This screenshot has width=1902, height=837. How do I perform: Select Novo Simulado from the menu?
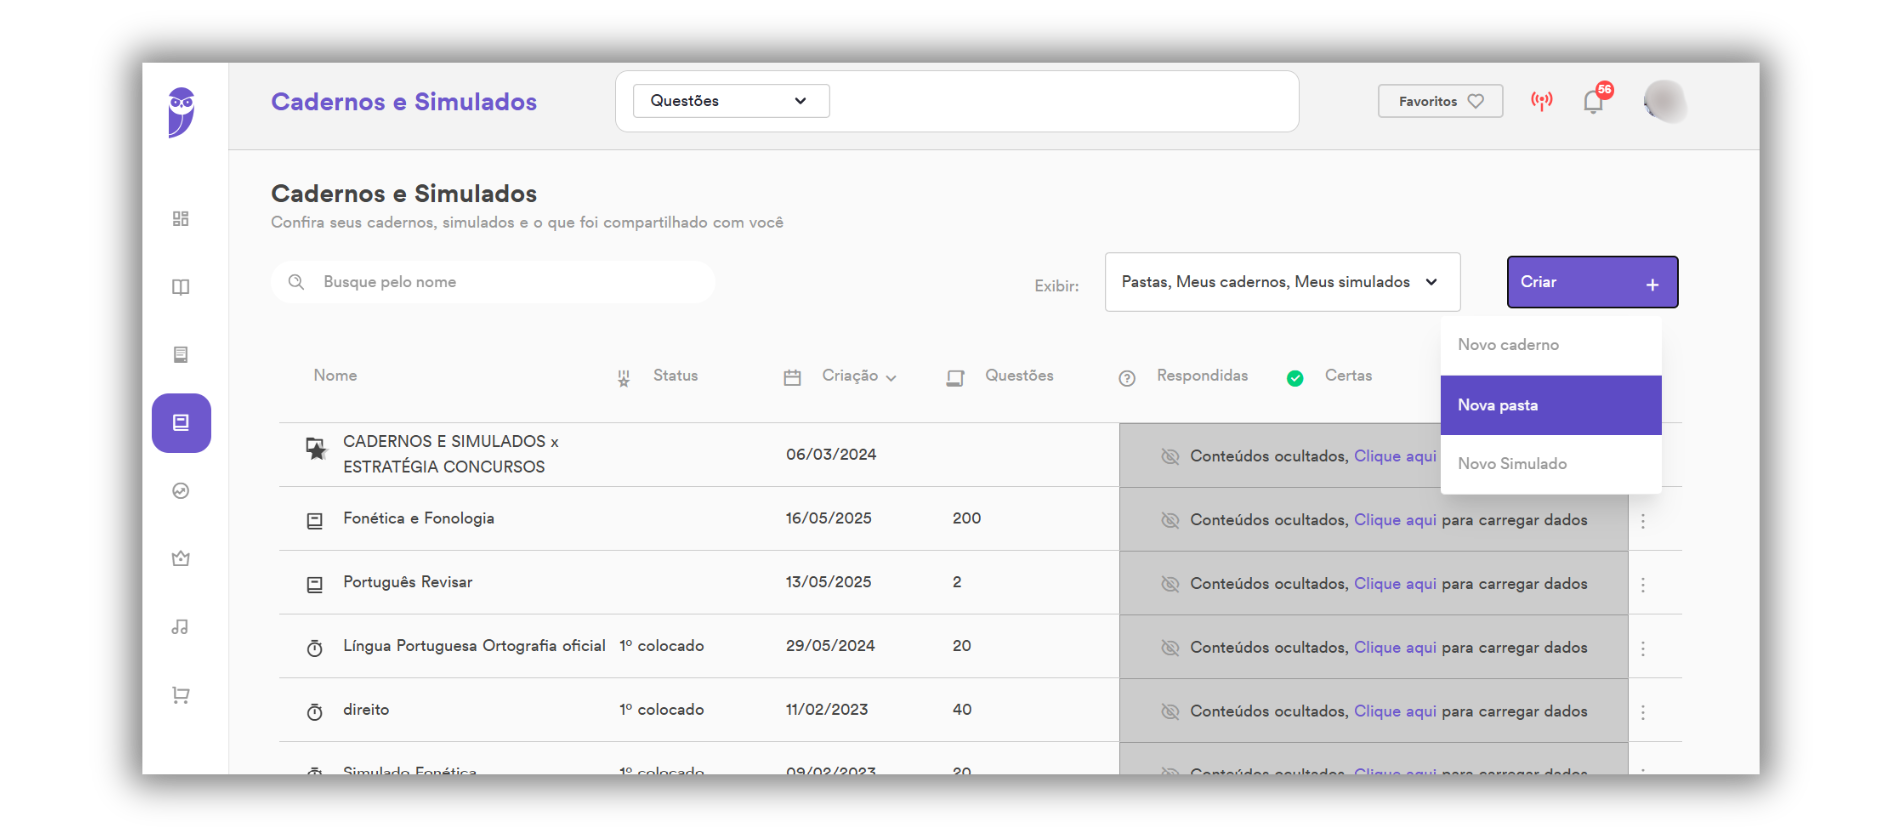click(x=1551, y=464)
